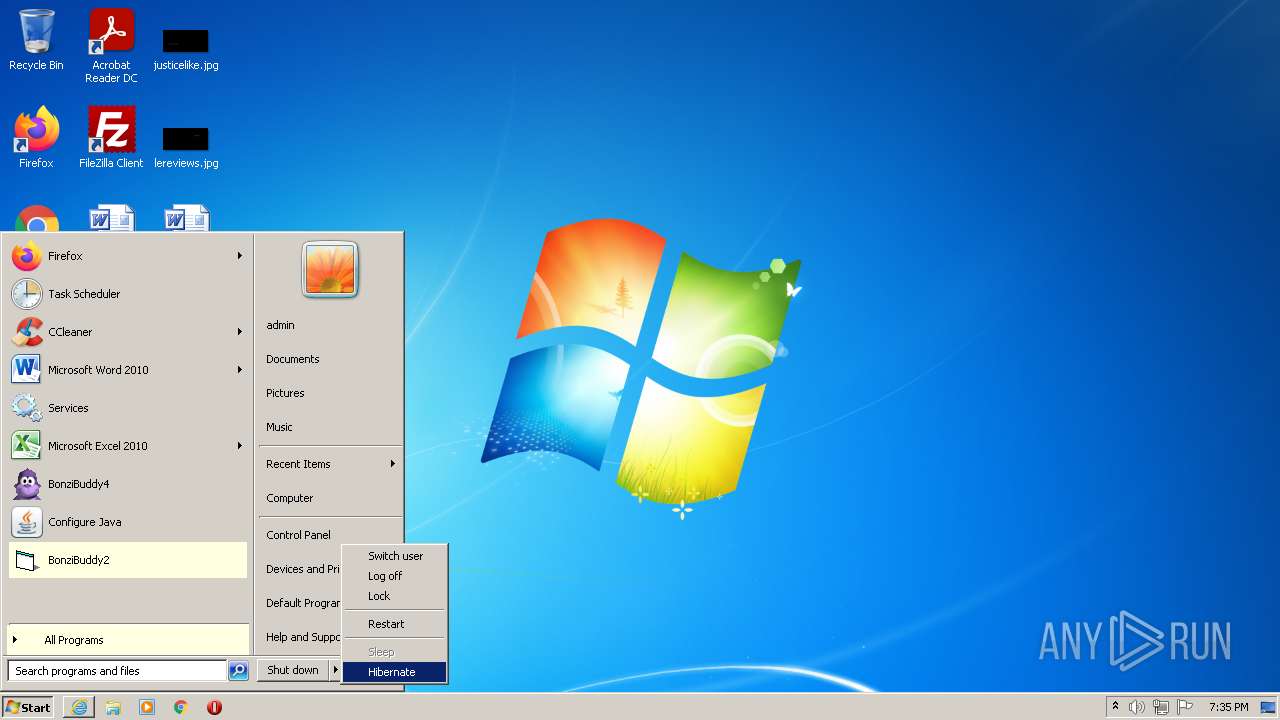Screen dimensions: 1280x720
Task: Click the red Opera-style taskbar icon
Action: pyautogui.click(x=214, y=707)
